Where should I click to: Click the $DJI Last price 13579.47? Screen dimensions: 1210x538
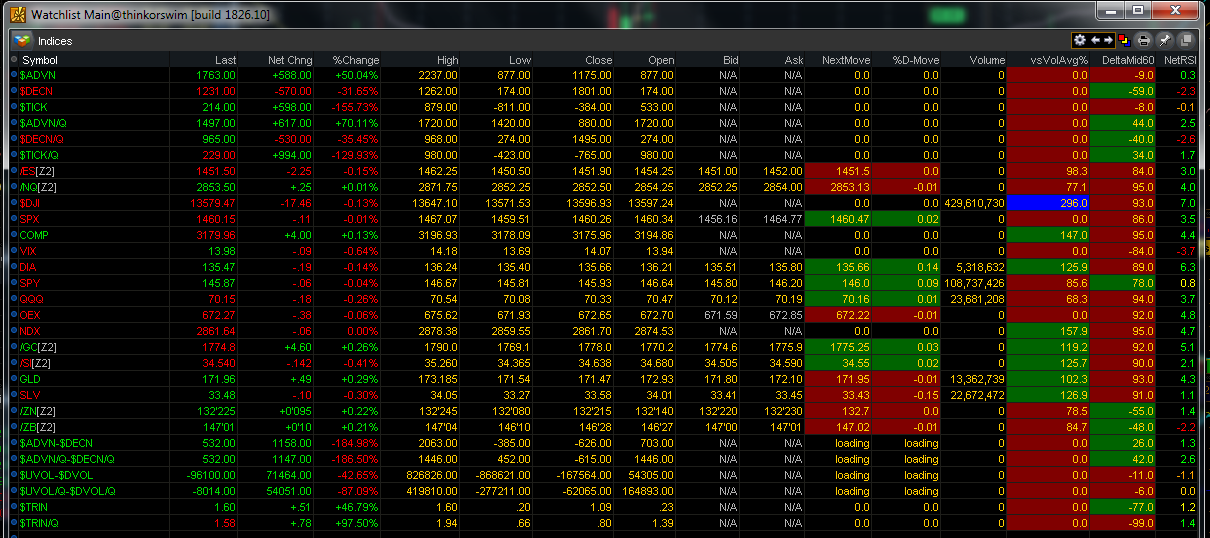coord(215,203)
